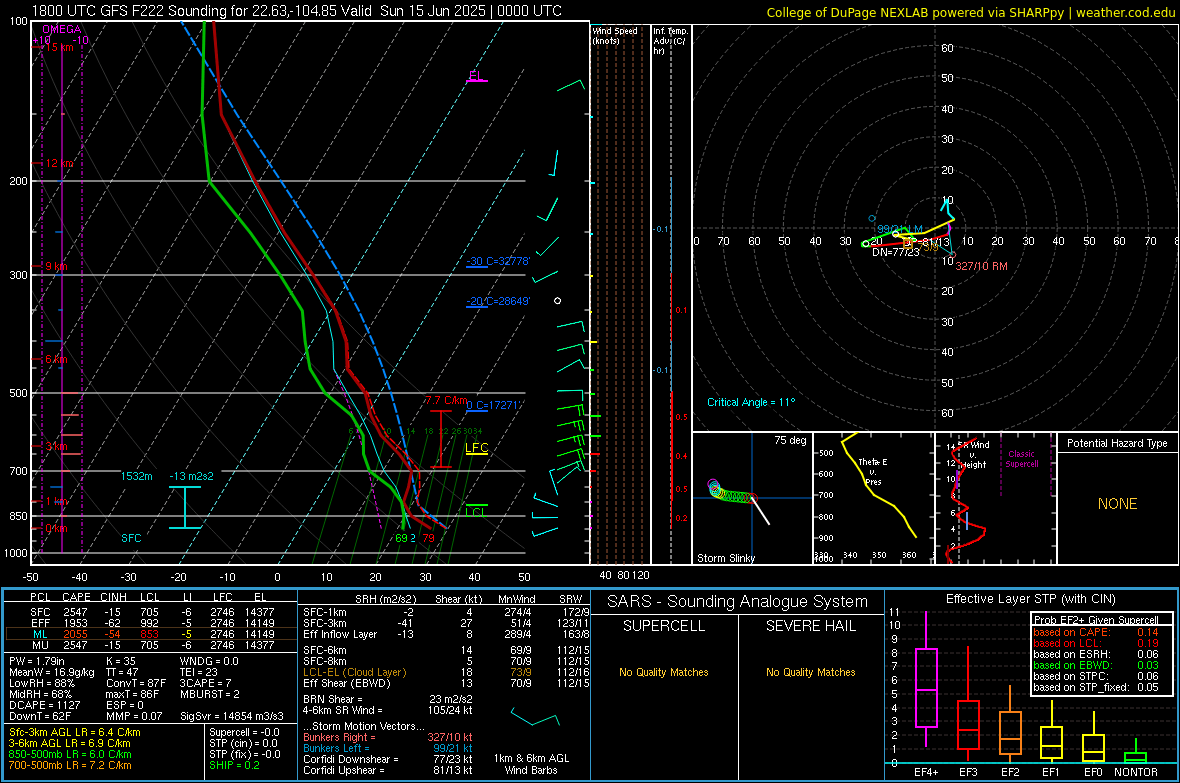The width and height of the screenshot is (1180, 783).
Task: Click the Sfc-3km AGL LR = 6.4 C/km line
Action: [x=75, y=732]
